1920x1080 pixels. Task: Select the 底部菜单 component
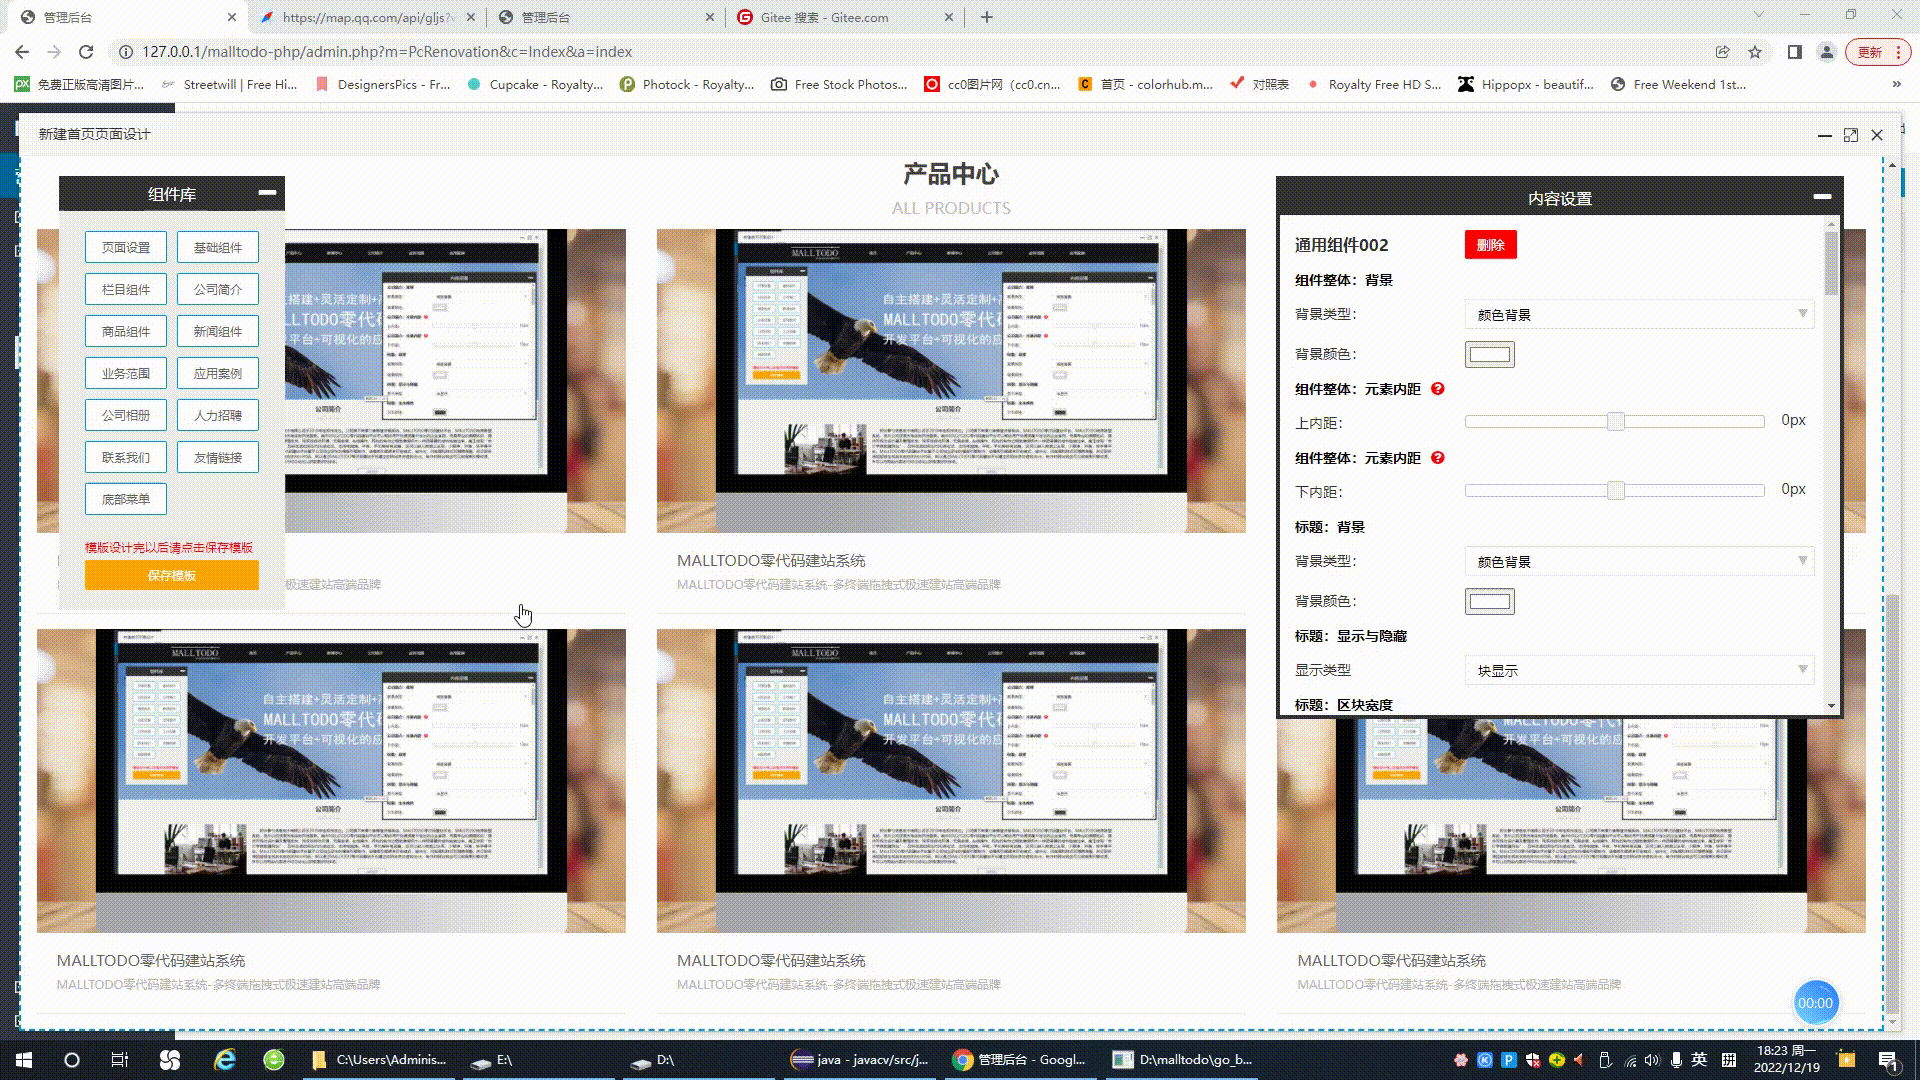[x=126, y=499]
